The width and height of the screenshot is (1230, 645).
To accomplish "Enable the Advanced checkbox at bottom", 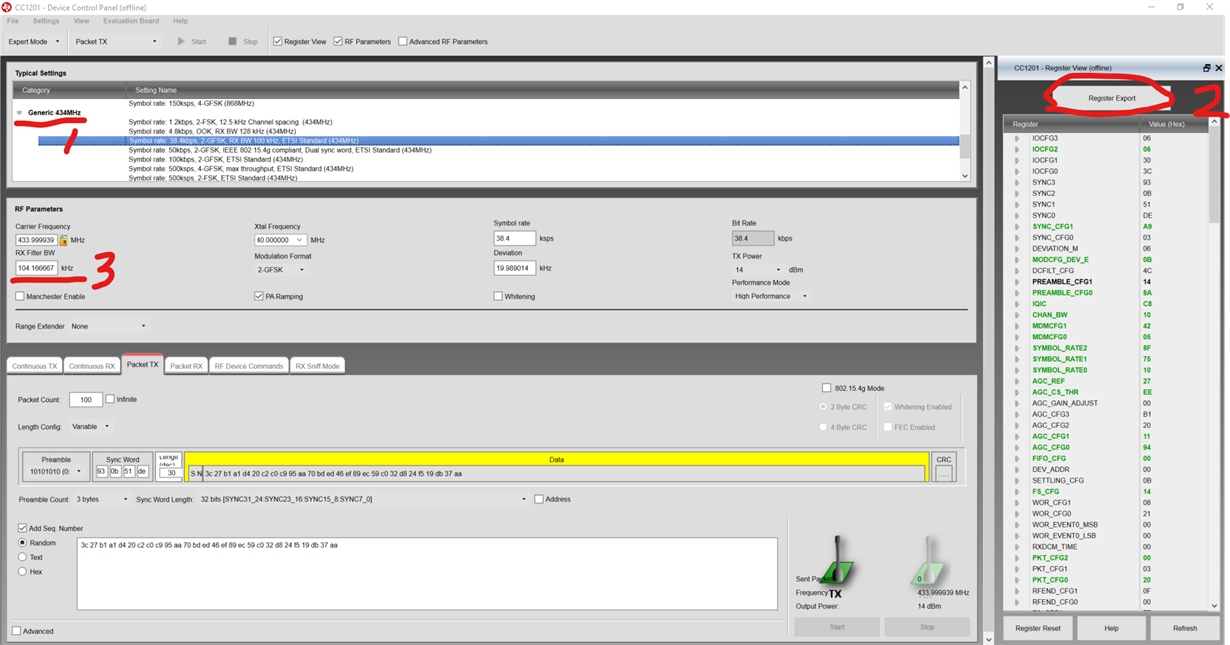I will click(x=16, y=631).
